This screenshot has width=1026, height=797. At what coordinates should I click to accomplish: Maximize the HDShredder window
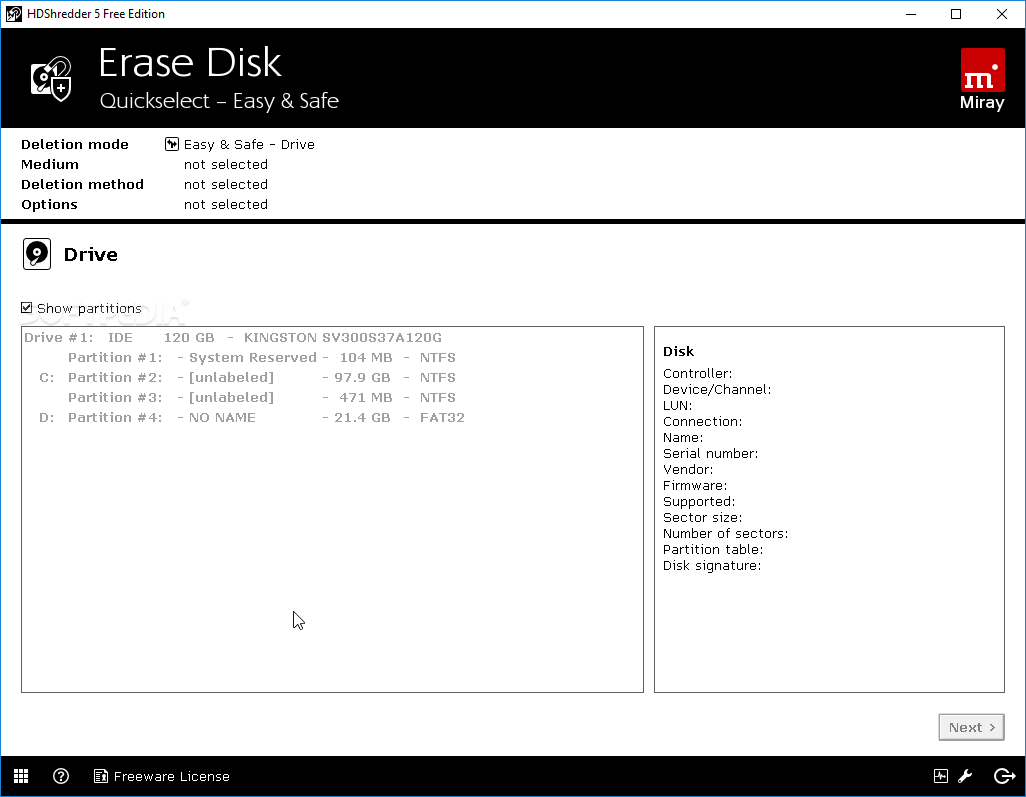coord(956,14)
